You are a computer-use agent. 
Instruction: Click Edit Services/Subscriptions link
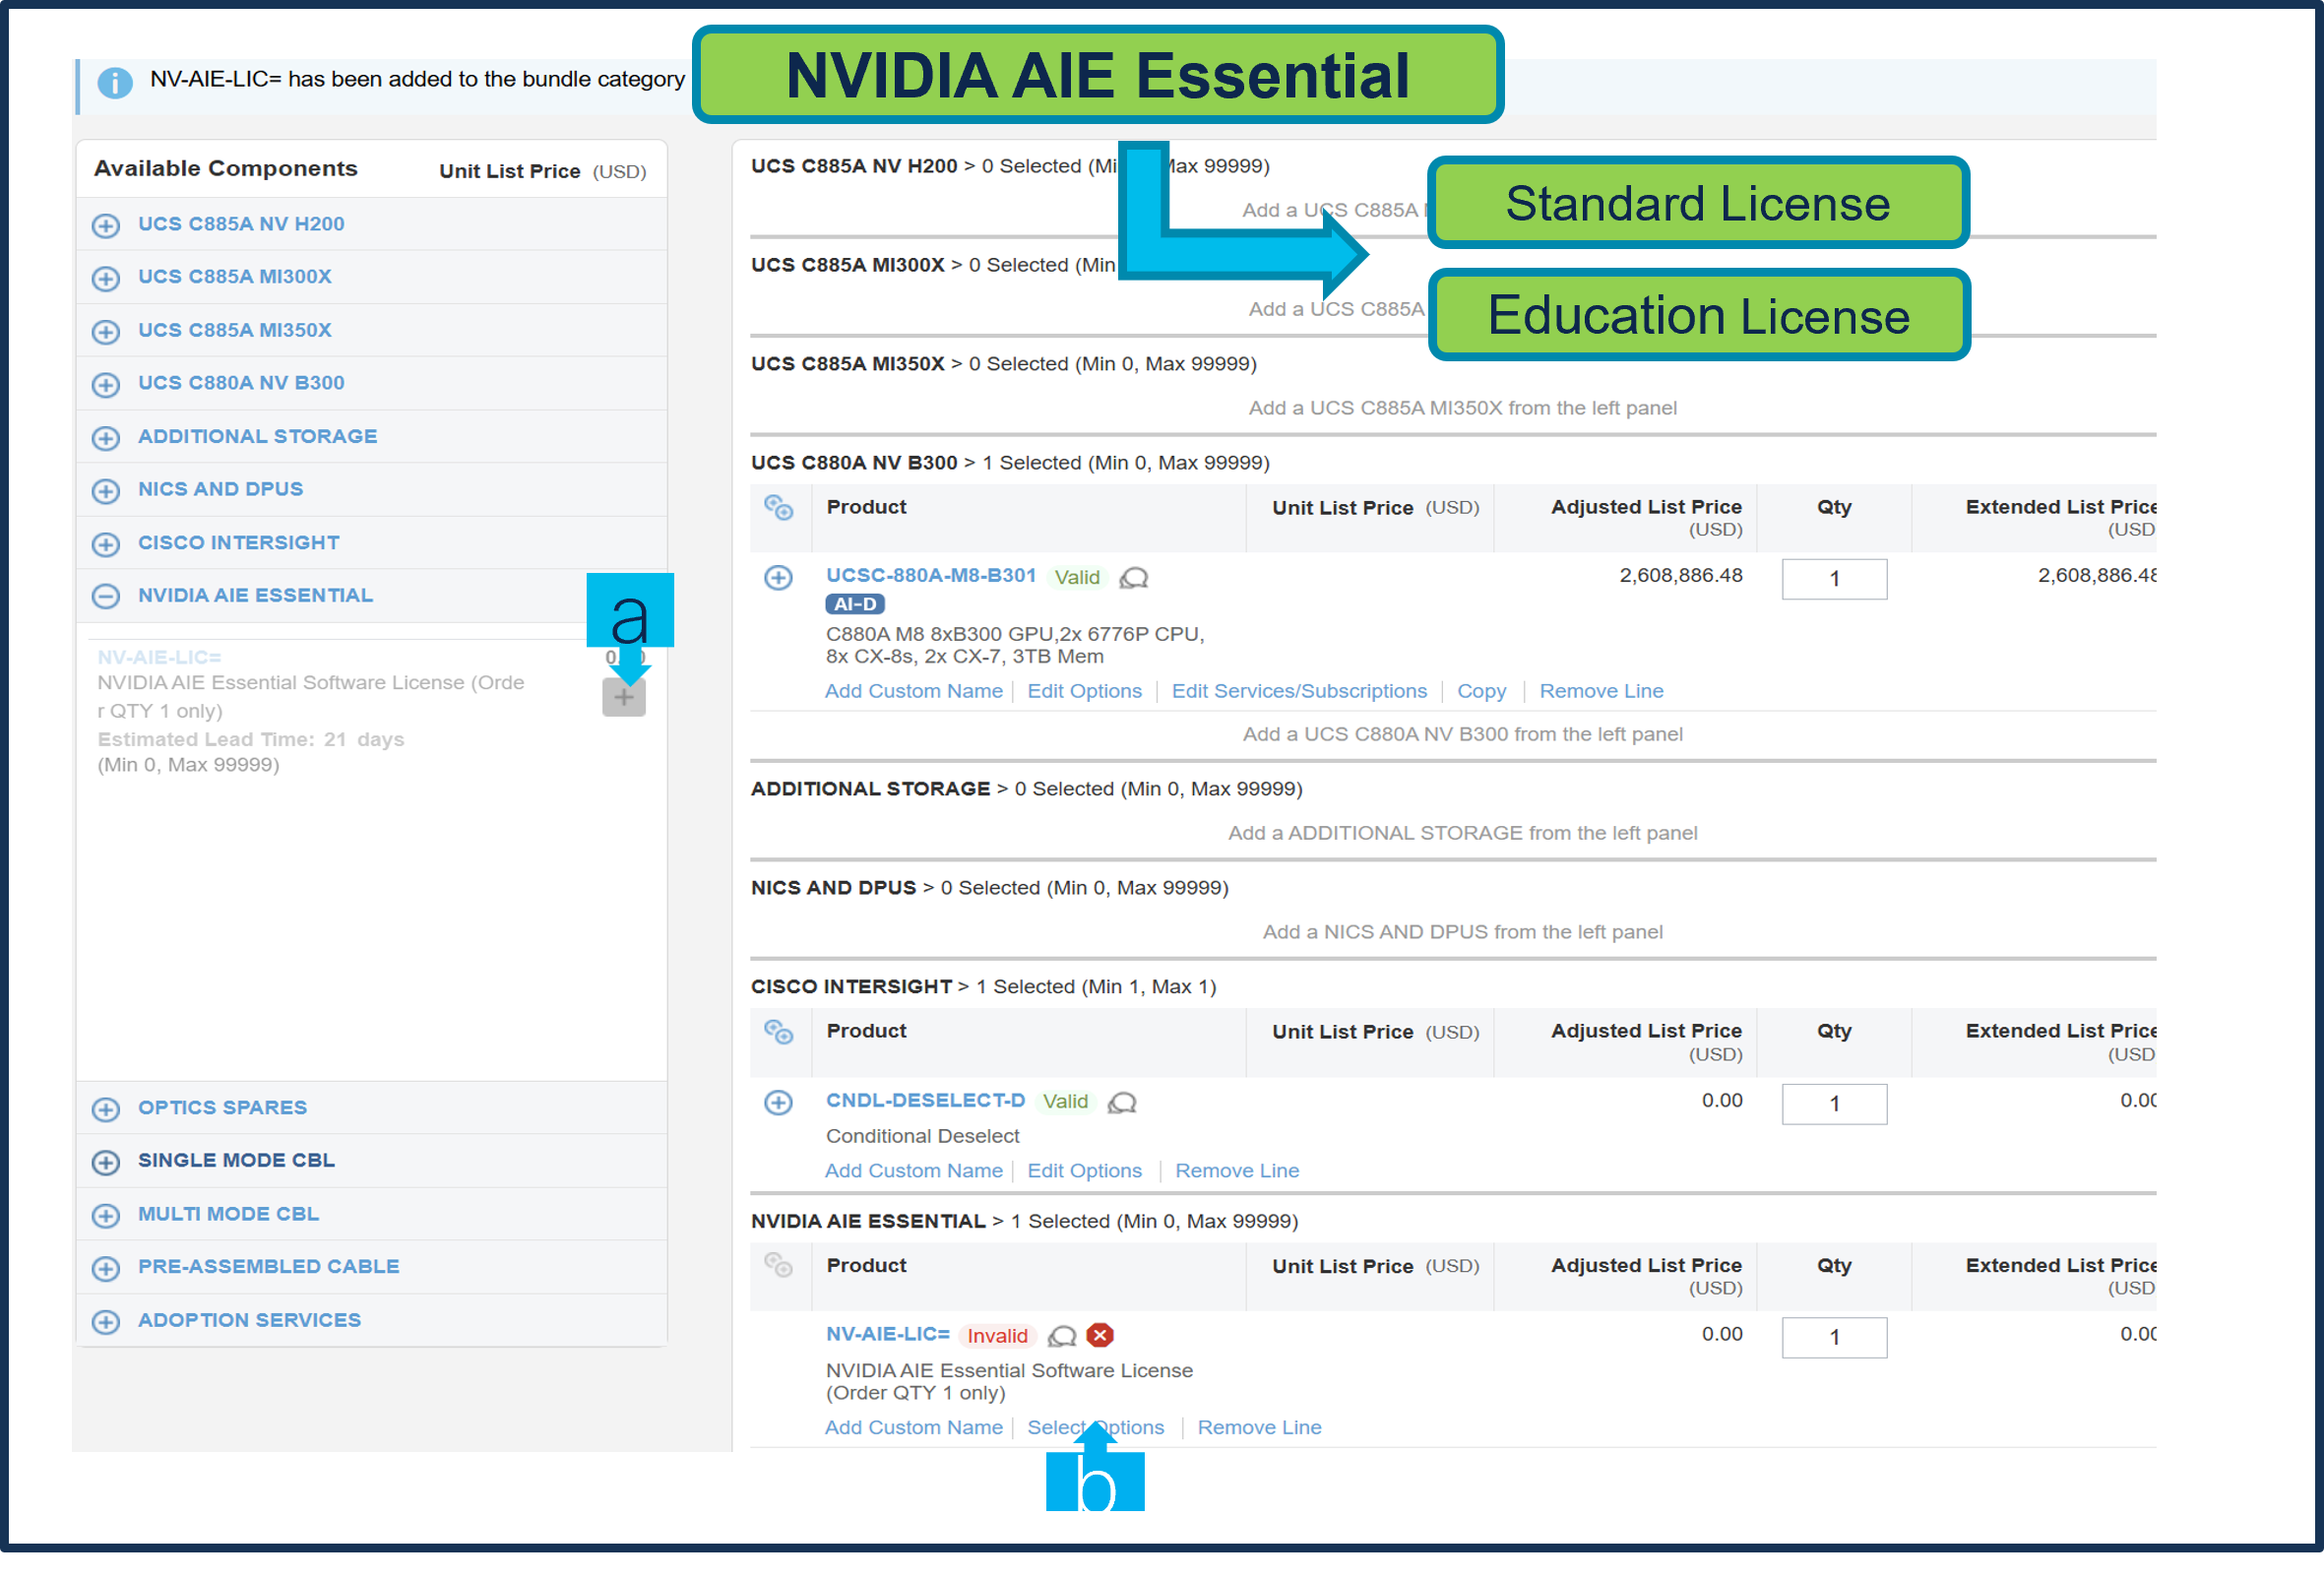pos(1298,691)
